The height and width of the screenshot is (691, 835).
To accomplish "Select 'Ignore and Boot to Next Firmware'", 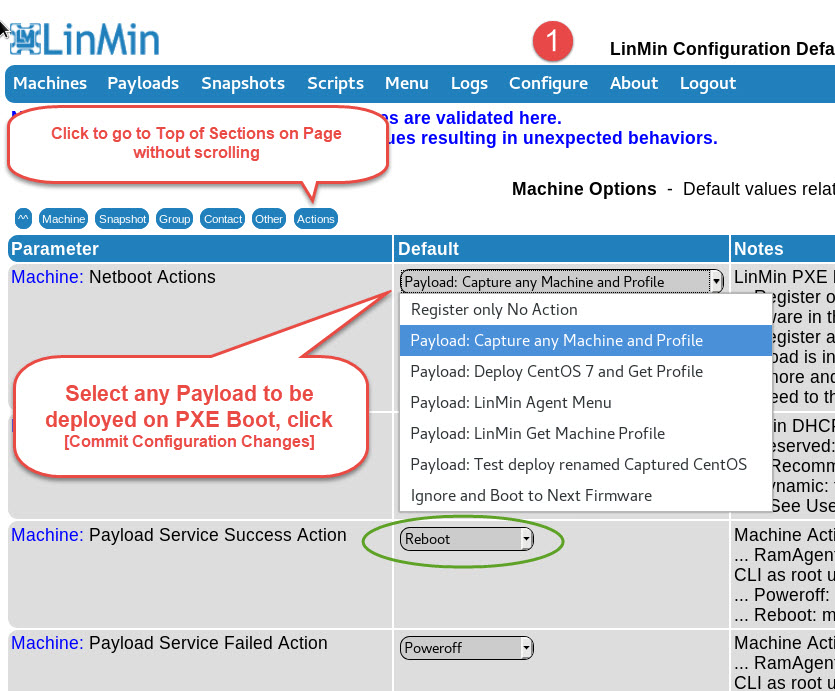I will [531, 495].
